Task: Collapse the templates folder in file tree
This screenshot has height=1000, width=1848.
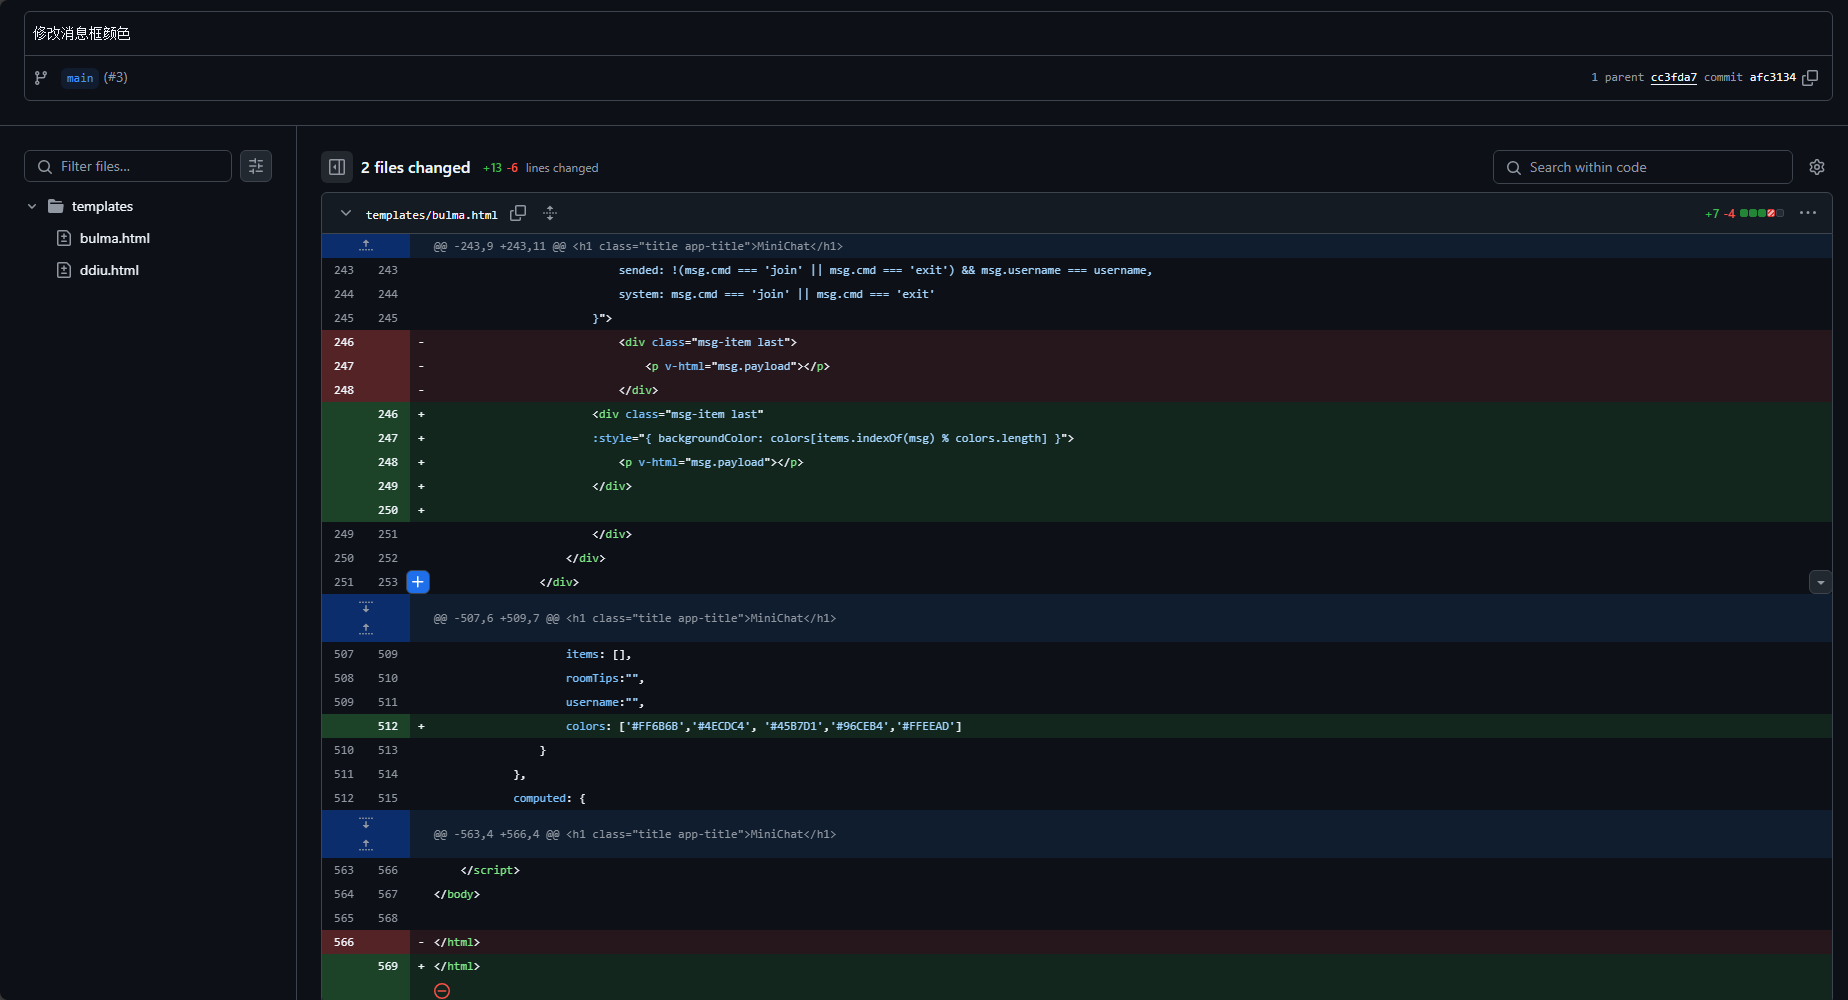Action: point(32,206)
